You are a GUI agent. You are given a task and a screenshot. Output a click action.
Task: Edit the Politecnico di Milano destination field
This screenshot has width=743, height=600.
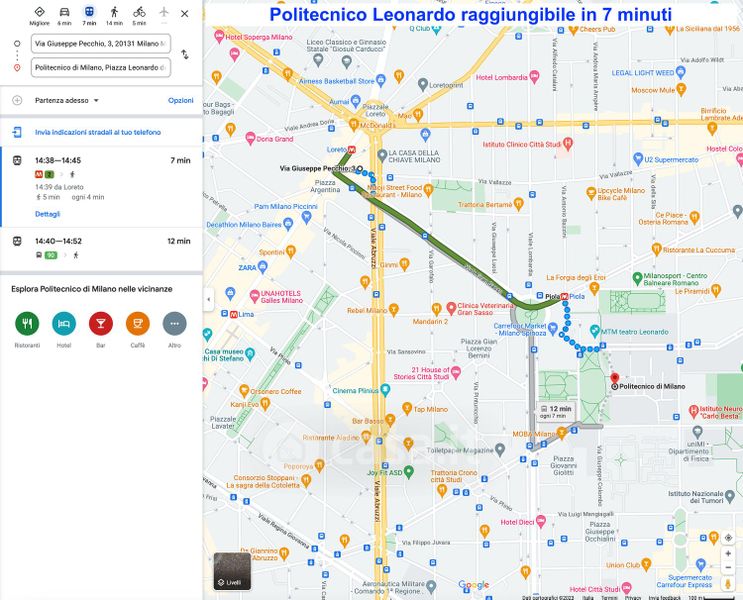(100, 67)
